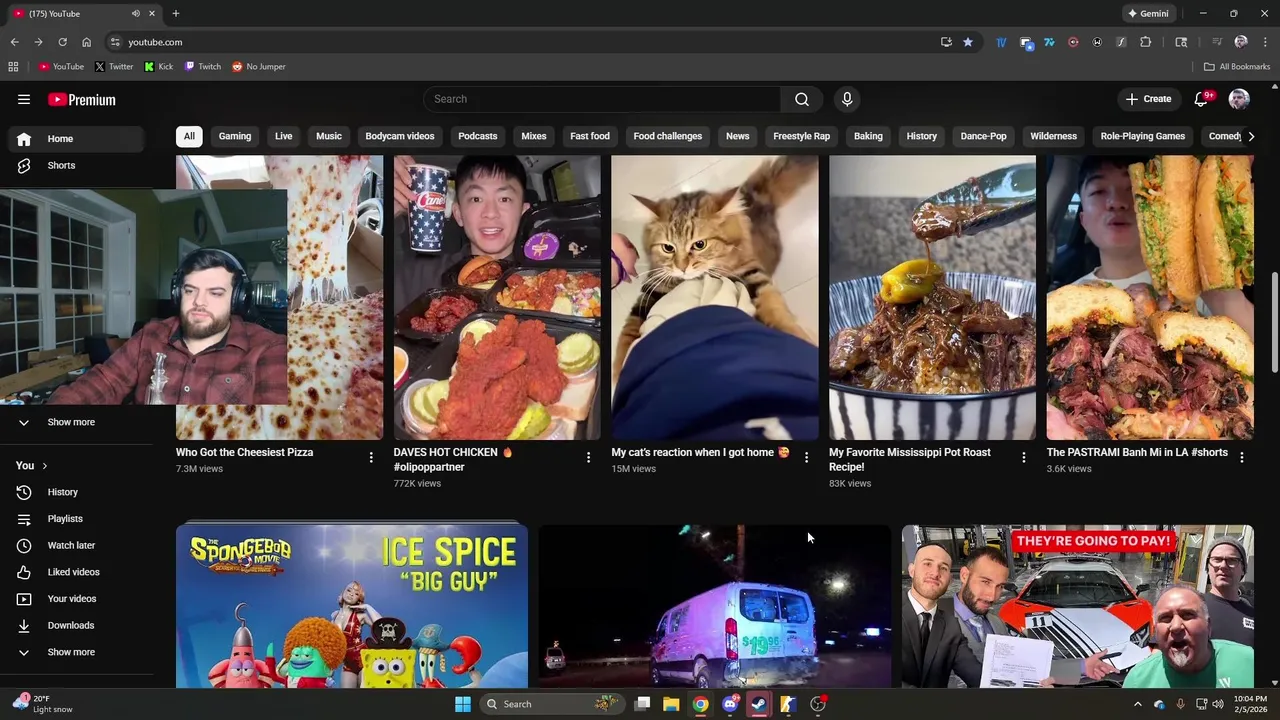Reload the page in Chrome

point(62,42)
